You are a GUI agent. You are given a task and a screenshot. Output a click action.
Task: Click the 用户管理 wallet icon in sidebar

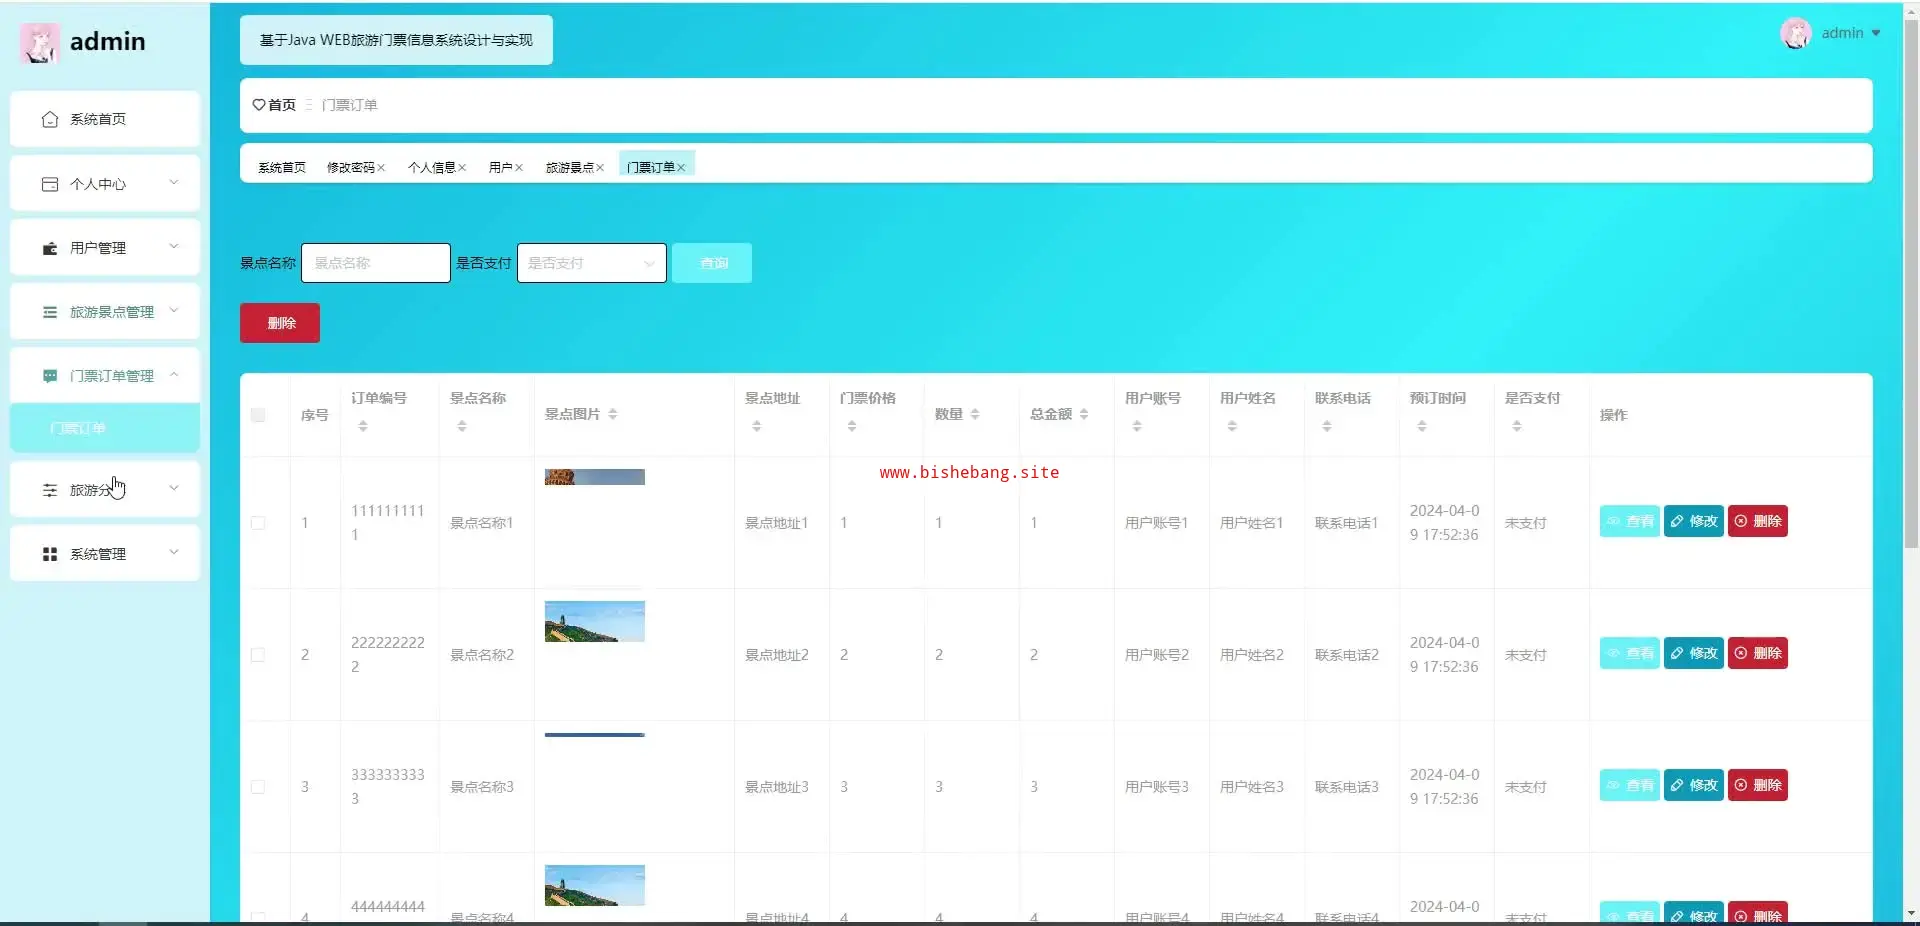point(50,248)
